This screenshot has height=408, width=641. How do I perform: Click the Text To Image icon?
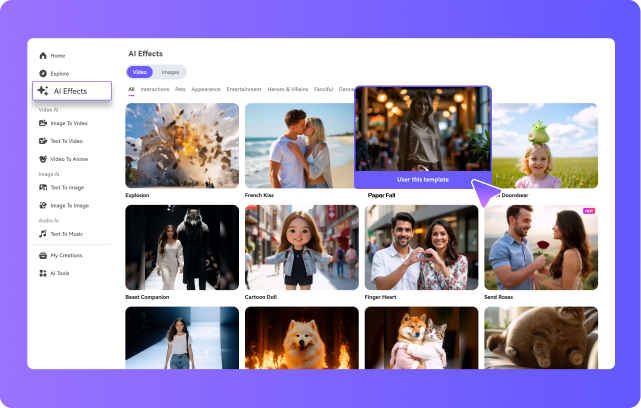tap(43, 188)
